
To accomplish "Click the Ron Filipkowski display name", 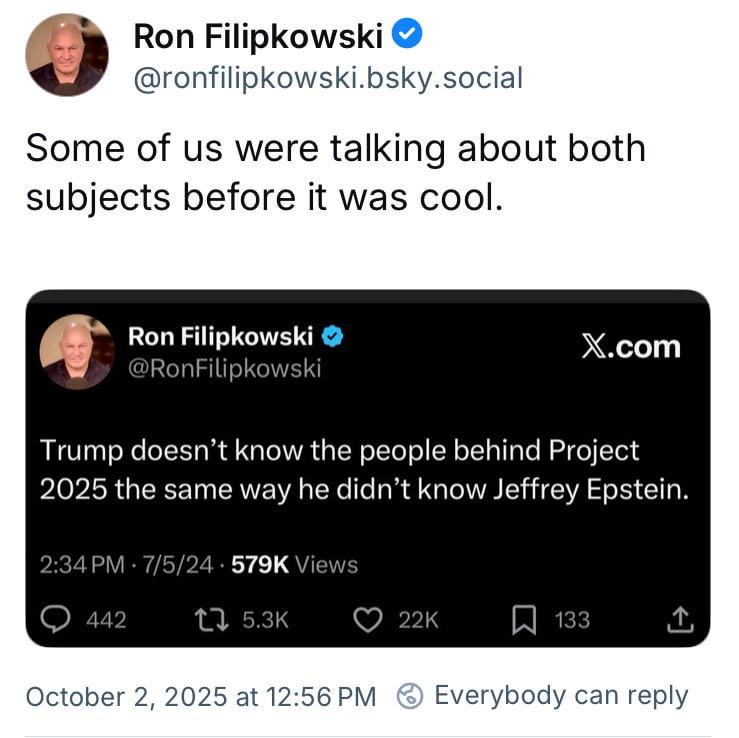I will coord(258,37).
